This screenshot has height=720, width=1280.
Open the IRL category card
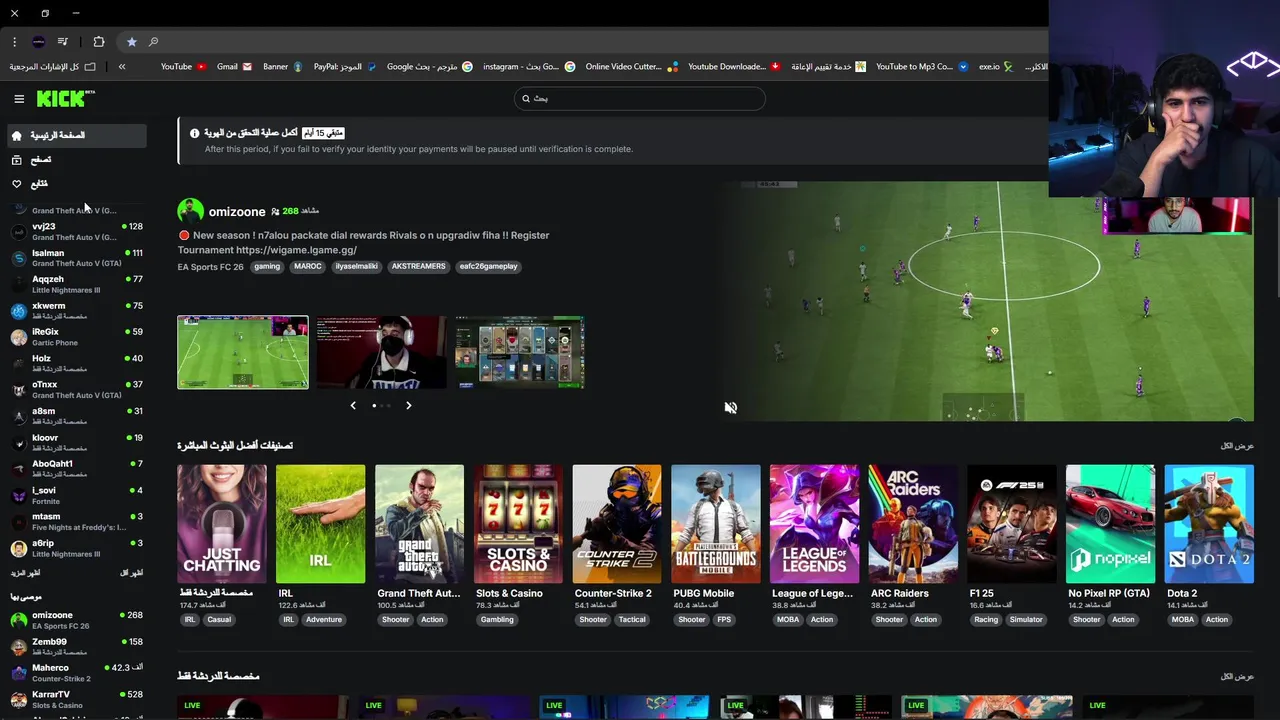click(x=321, y=523)
